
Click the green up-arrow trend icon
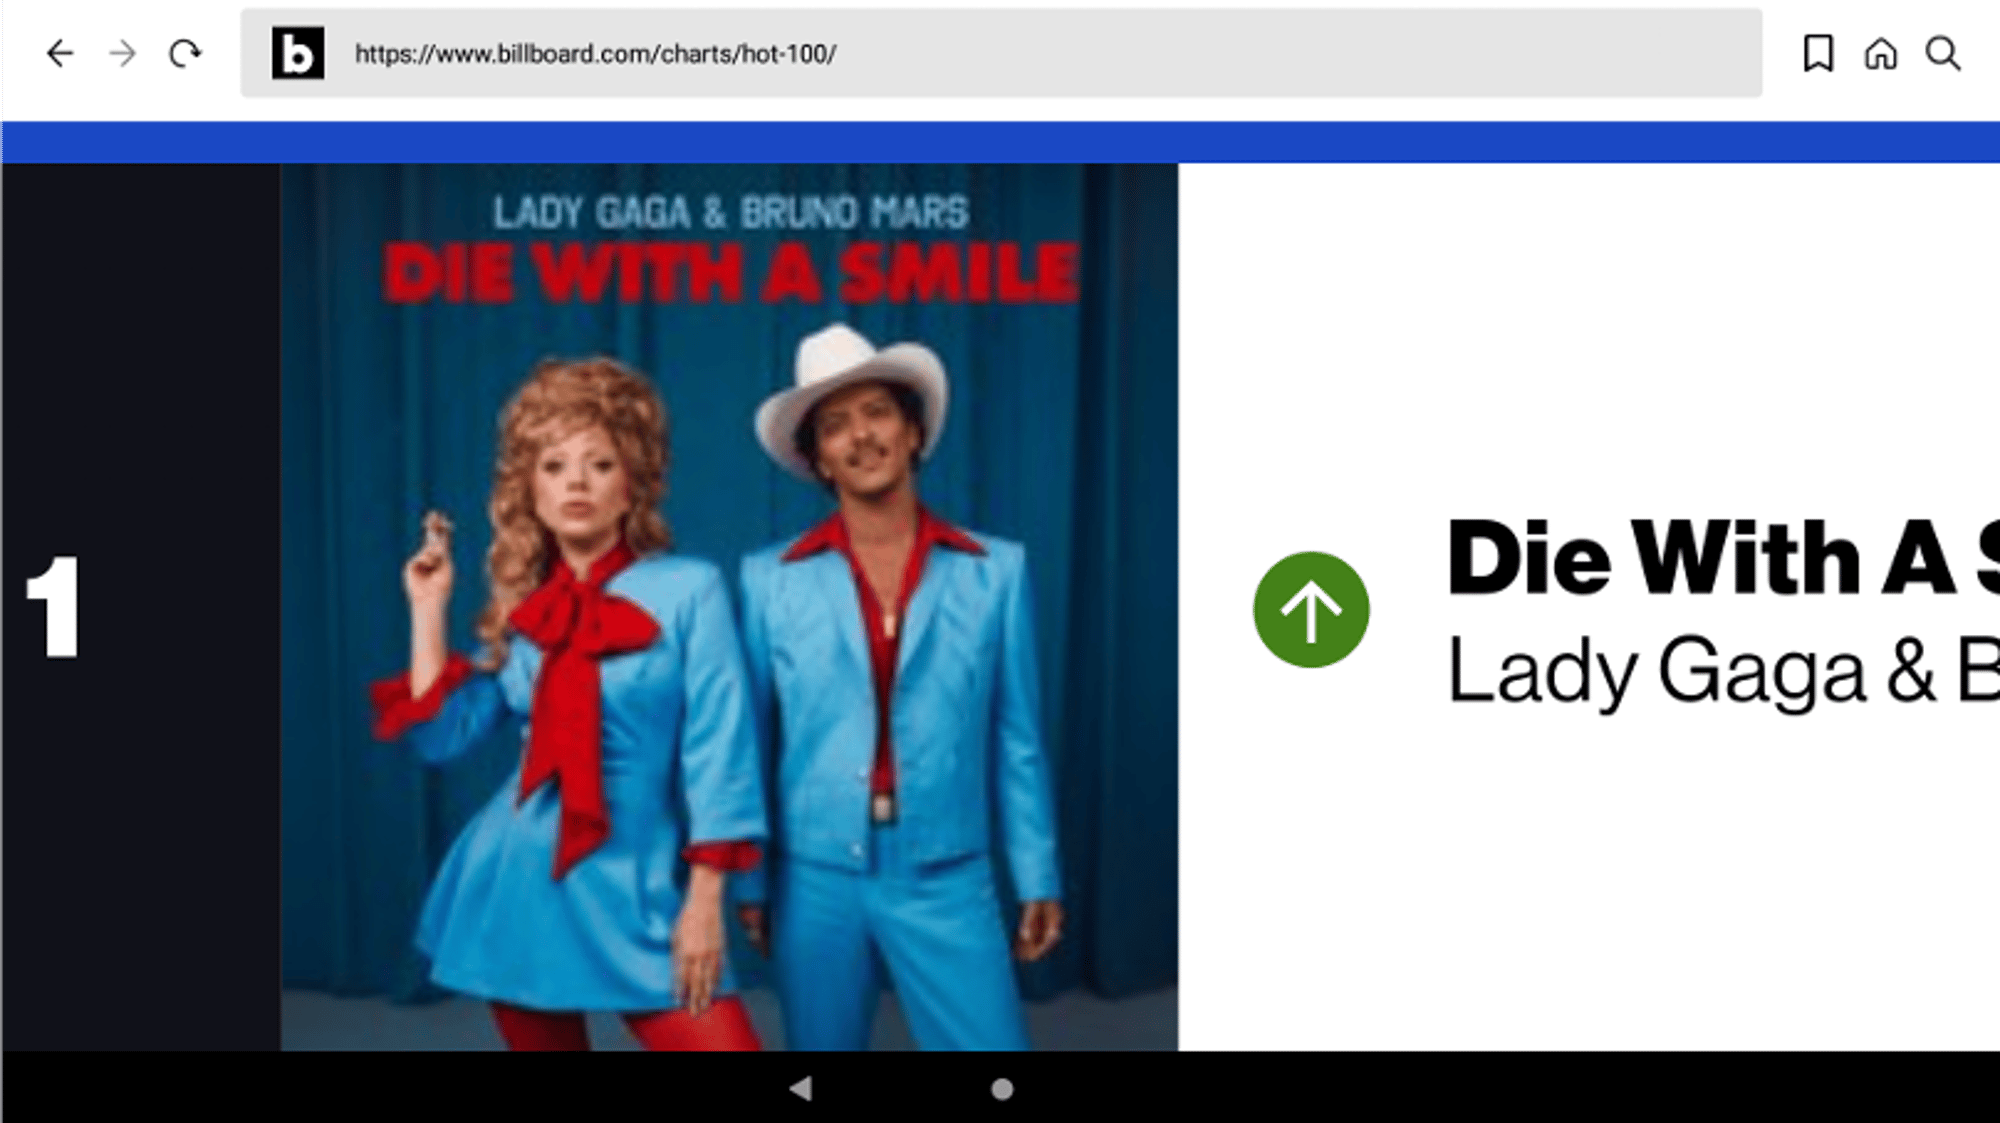click(1311, 610)
